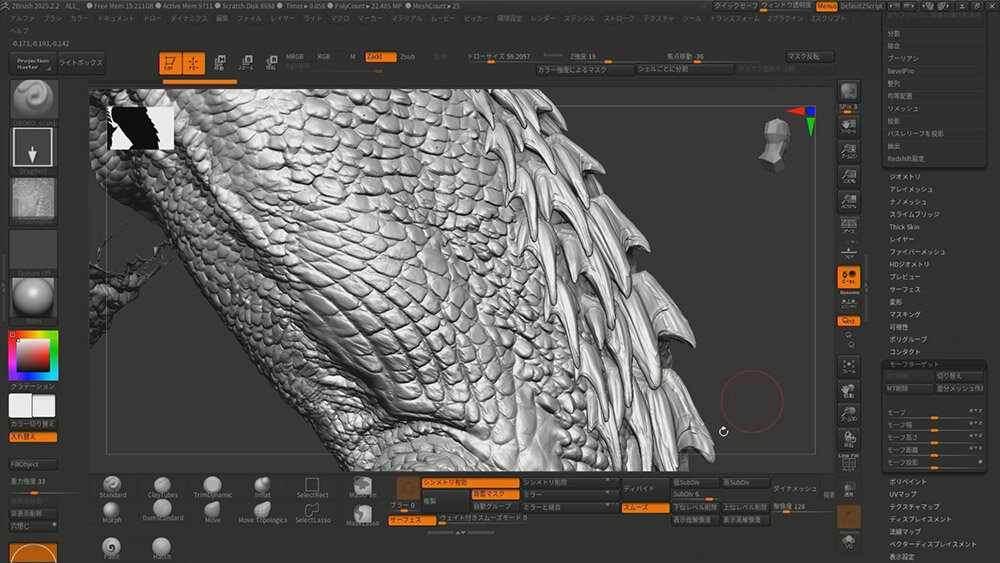Toggle Zadd mode
This screenshot has height=563, width=1000.
pyautogui.click(x=381, y=57)
